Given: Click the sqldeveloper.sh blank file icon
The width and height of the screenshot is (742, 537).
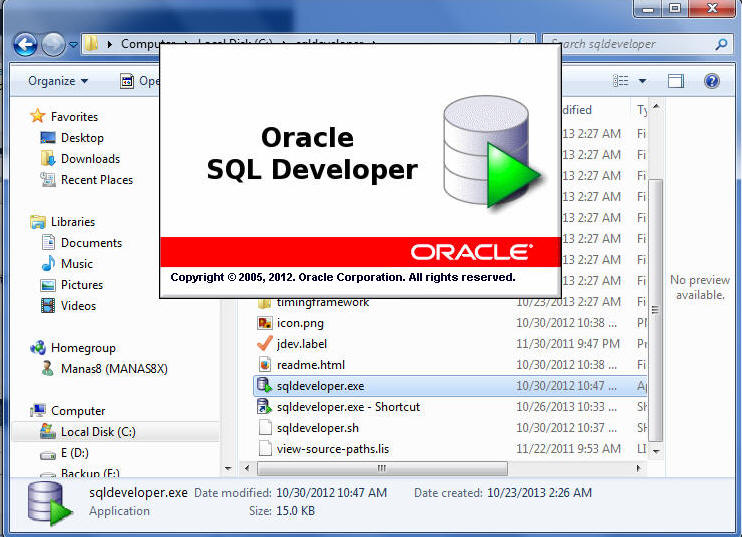Looking at the screenshot, I should click(x=265, y=428).
